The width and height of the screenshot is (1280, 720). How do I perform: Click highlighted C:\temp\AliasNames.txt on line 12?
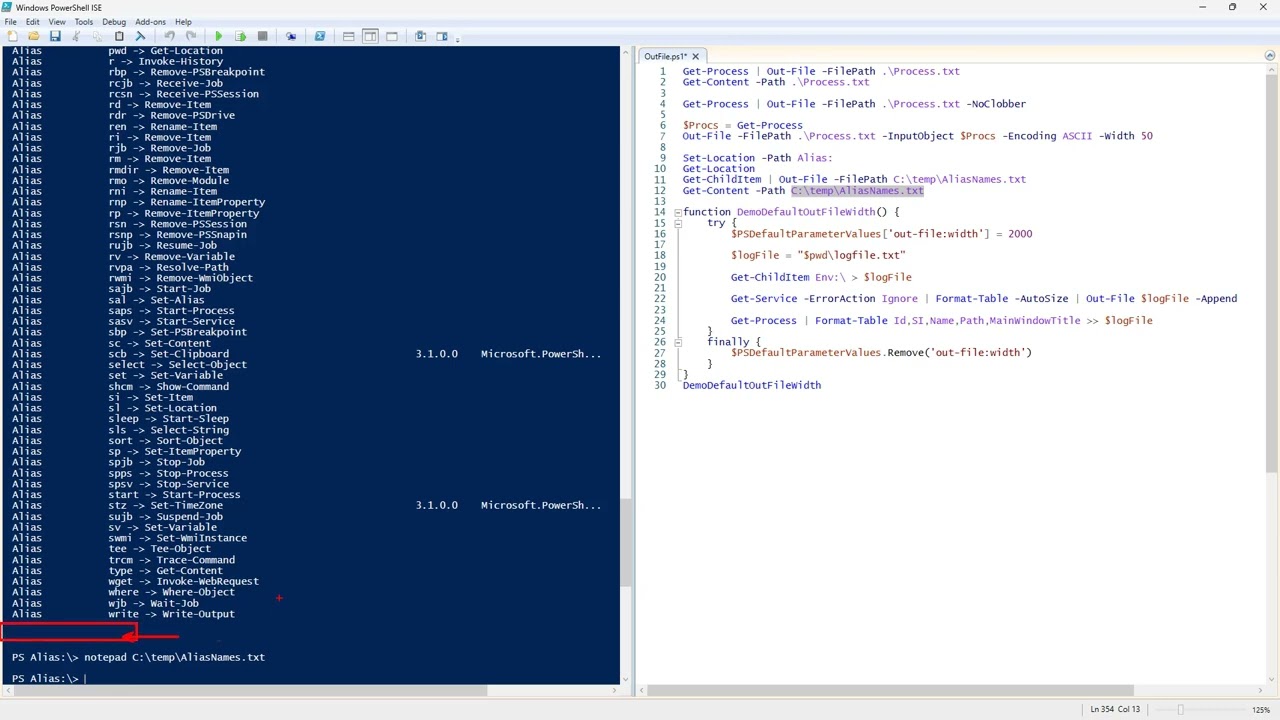coord(857,191)
